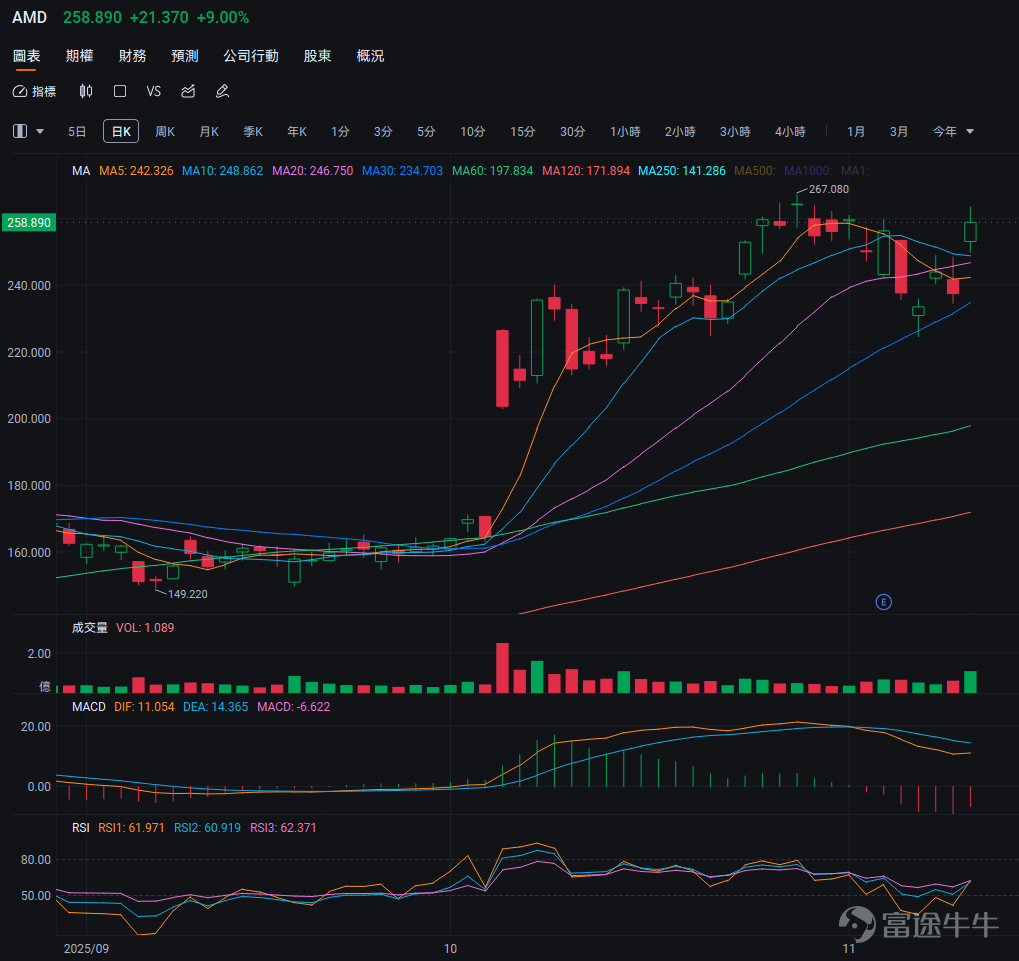The image size is (1019, 961).
Task: Click the square fullscreen frame icon
Action: (x=120, y=92)
